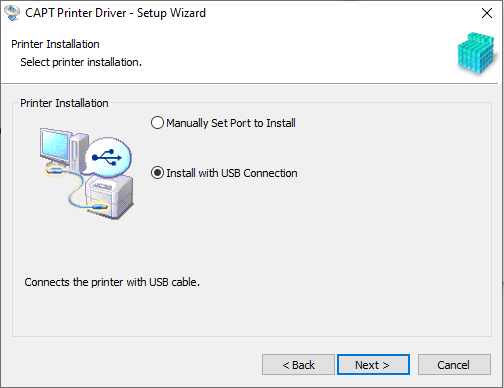Screen dimensions: 504x388
Task: Go back with the Back button
Action: (298, 365)
